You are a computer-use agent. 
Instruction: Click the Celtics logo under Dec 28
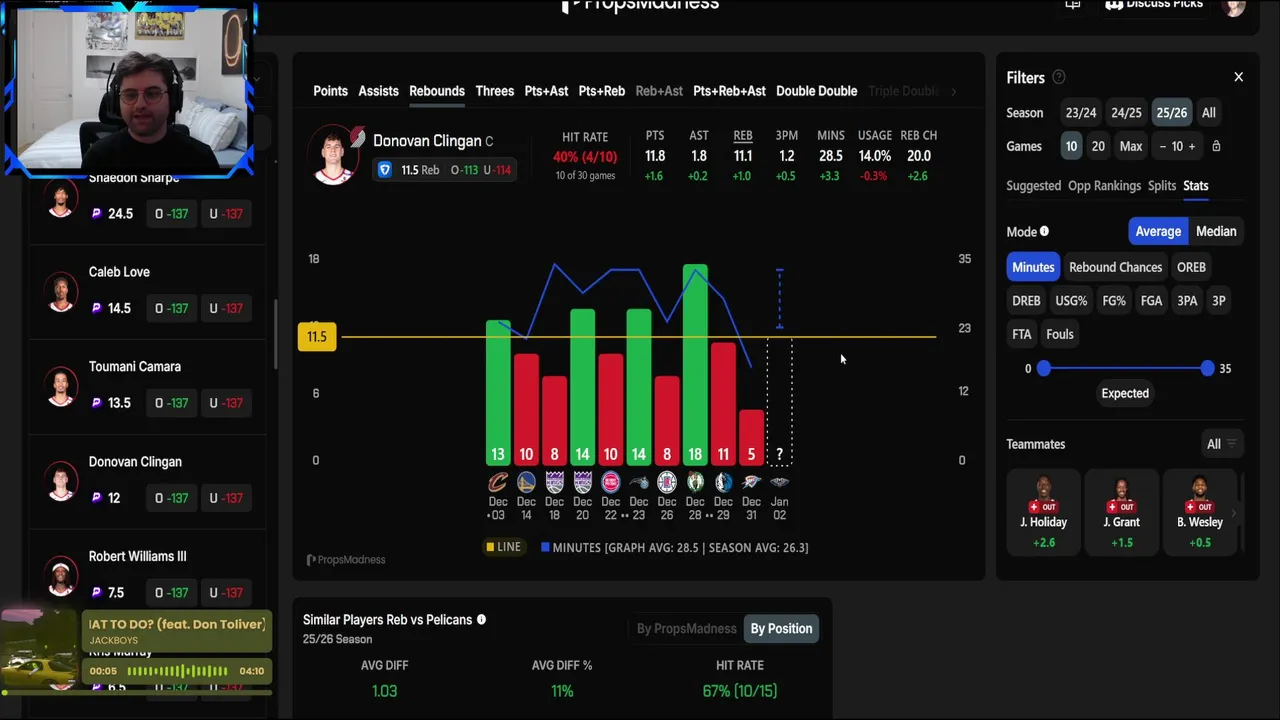click(x=695, y=483)
